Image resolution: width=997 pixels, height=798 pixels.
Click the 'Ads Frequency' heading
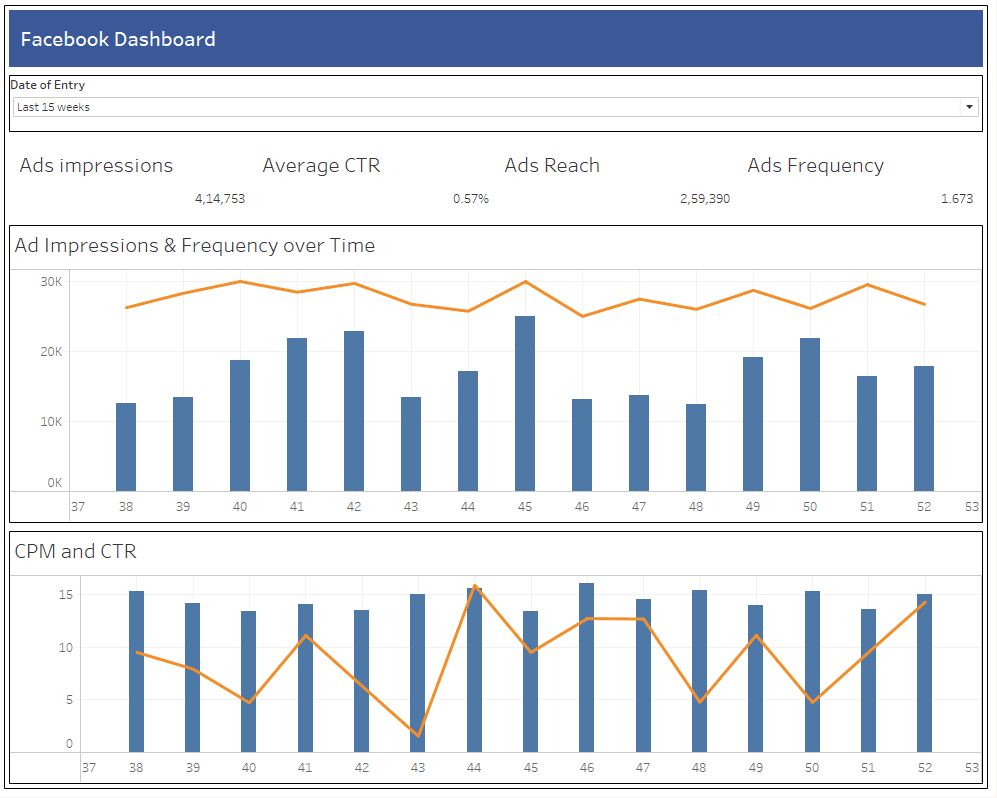click(816, 165)
